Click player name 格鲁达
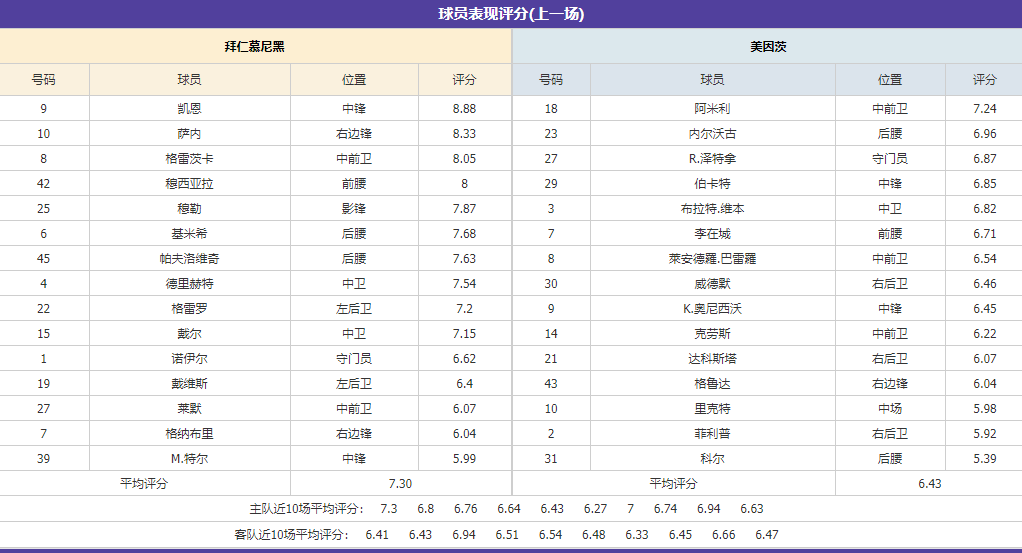Screen dimensions: 1022x553 pos(712,383)
